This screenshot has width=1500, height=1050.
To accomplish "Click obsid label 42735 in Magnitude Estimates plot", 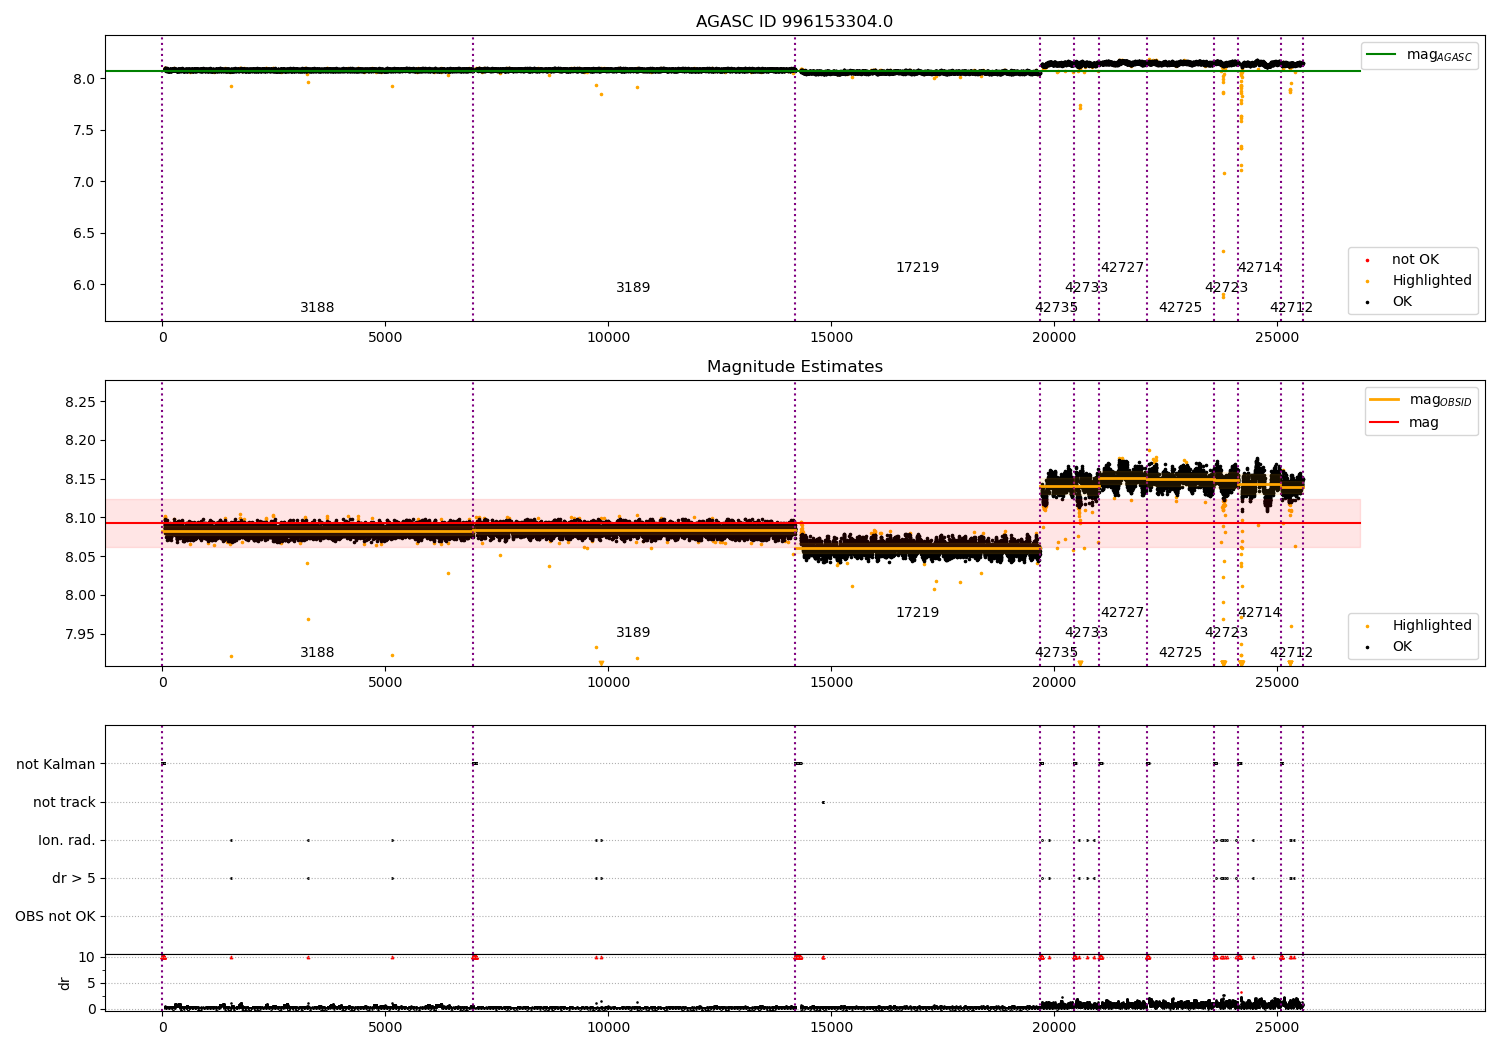I will [1056, 653].
